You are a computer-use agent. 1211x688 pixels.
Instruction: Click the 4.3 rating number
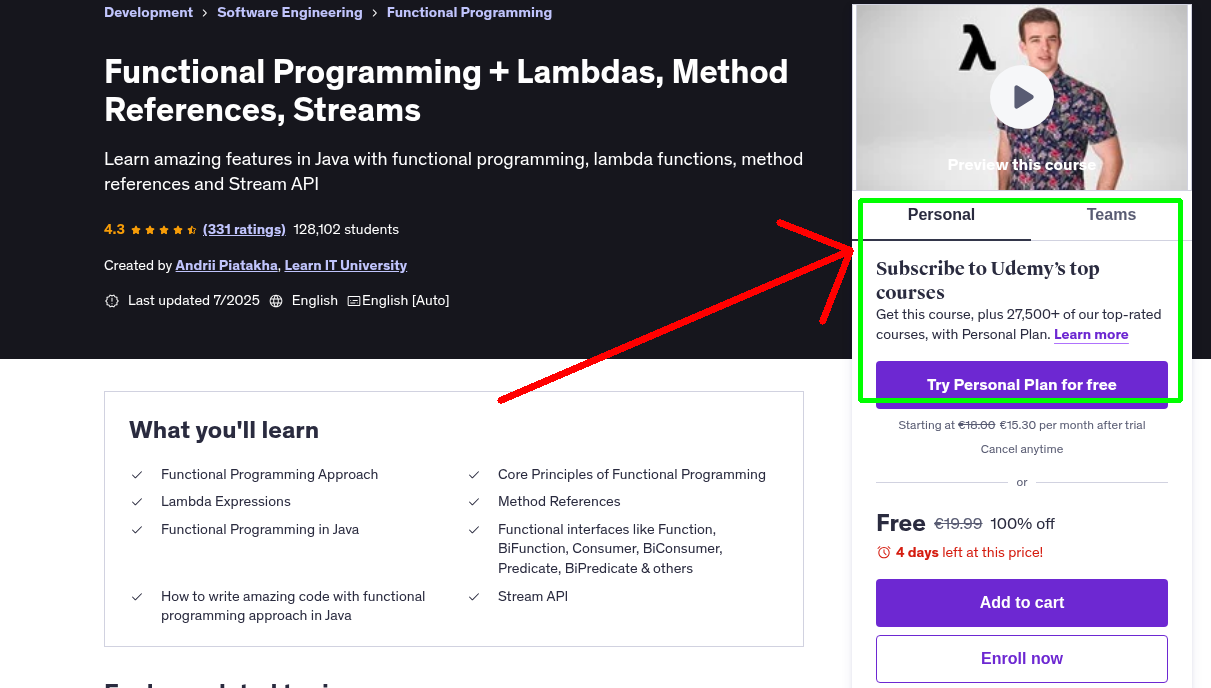114,229
